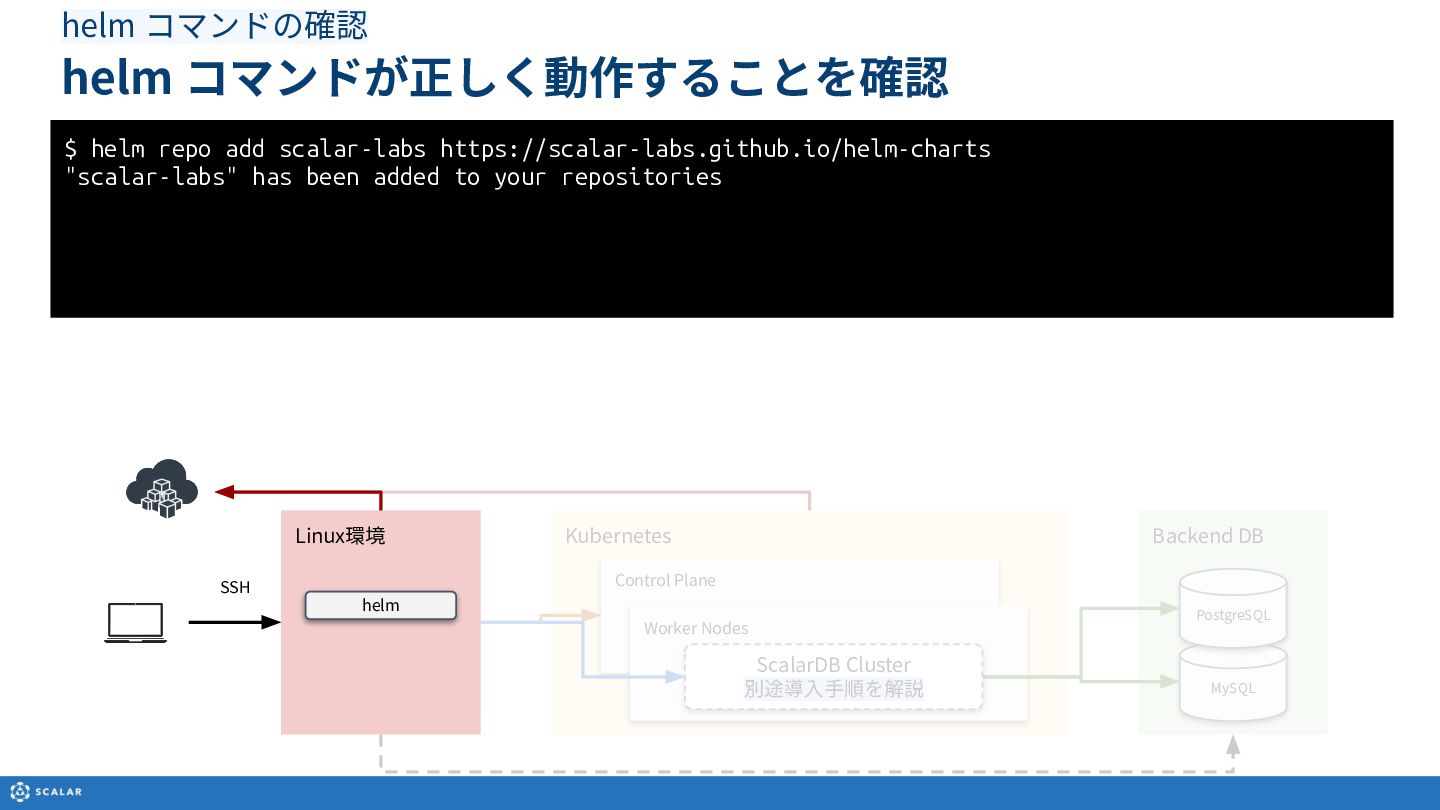
Task: Click the Backend DB heading
Action: point(1207,536)
